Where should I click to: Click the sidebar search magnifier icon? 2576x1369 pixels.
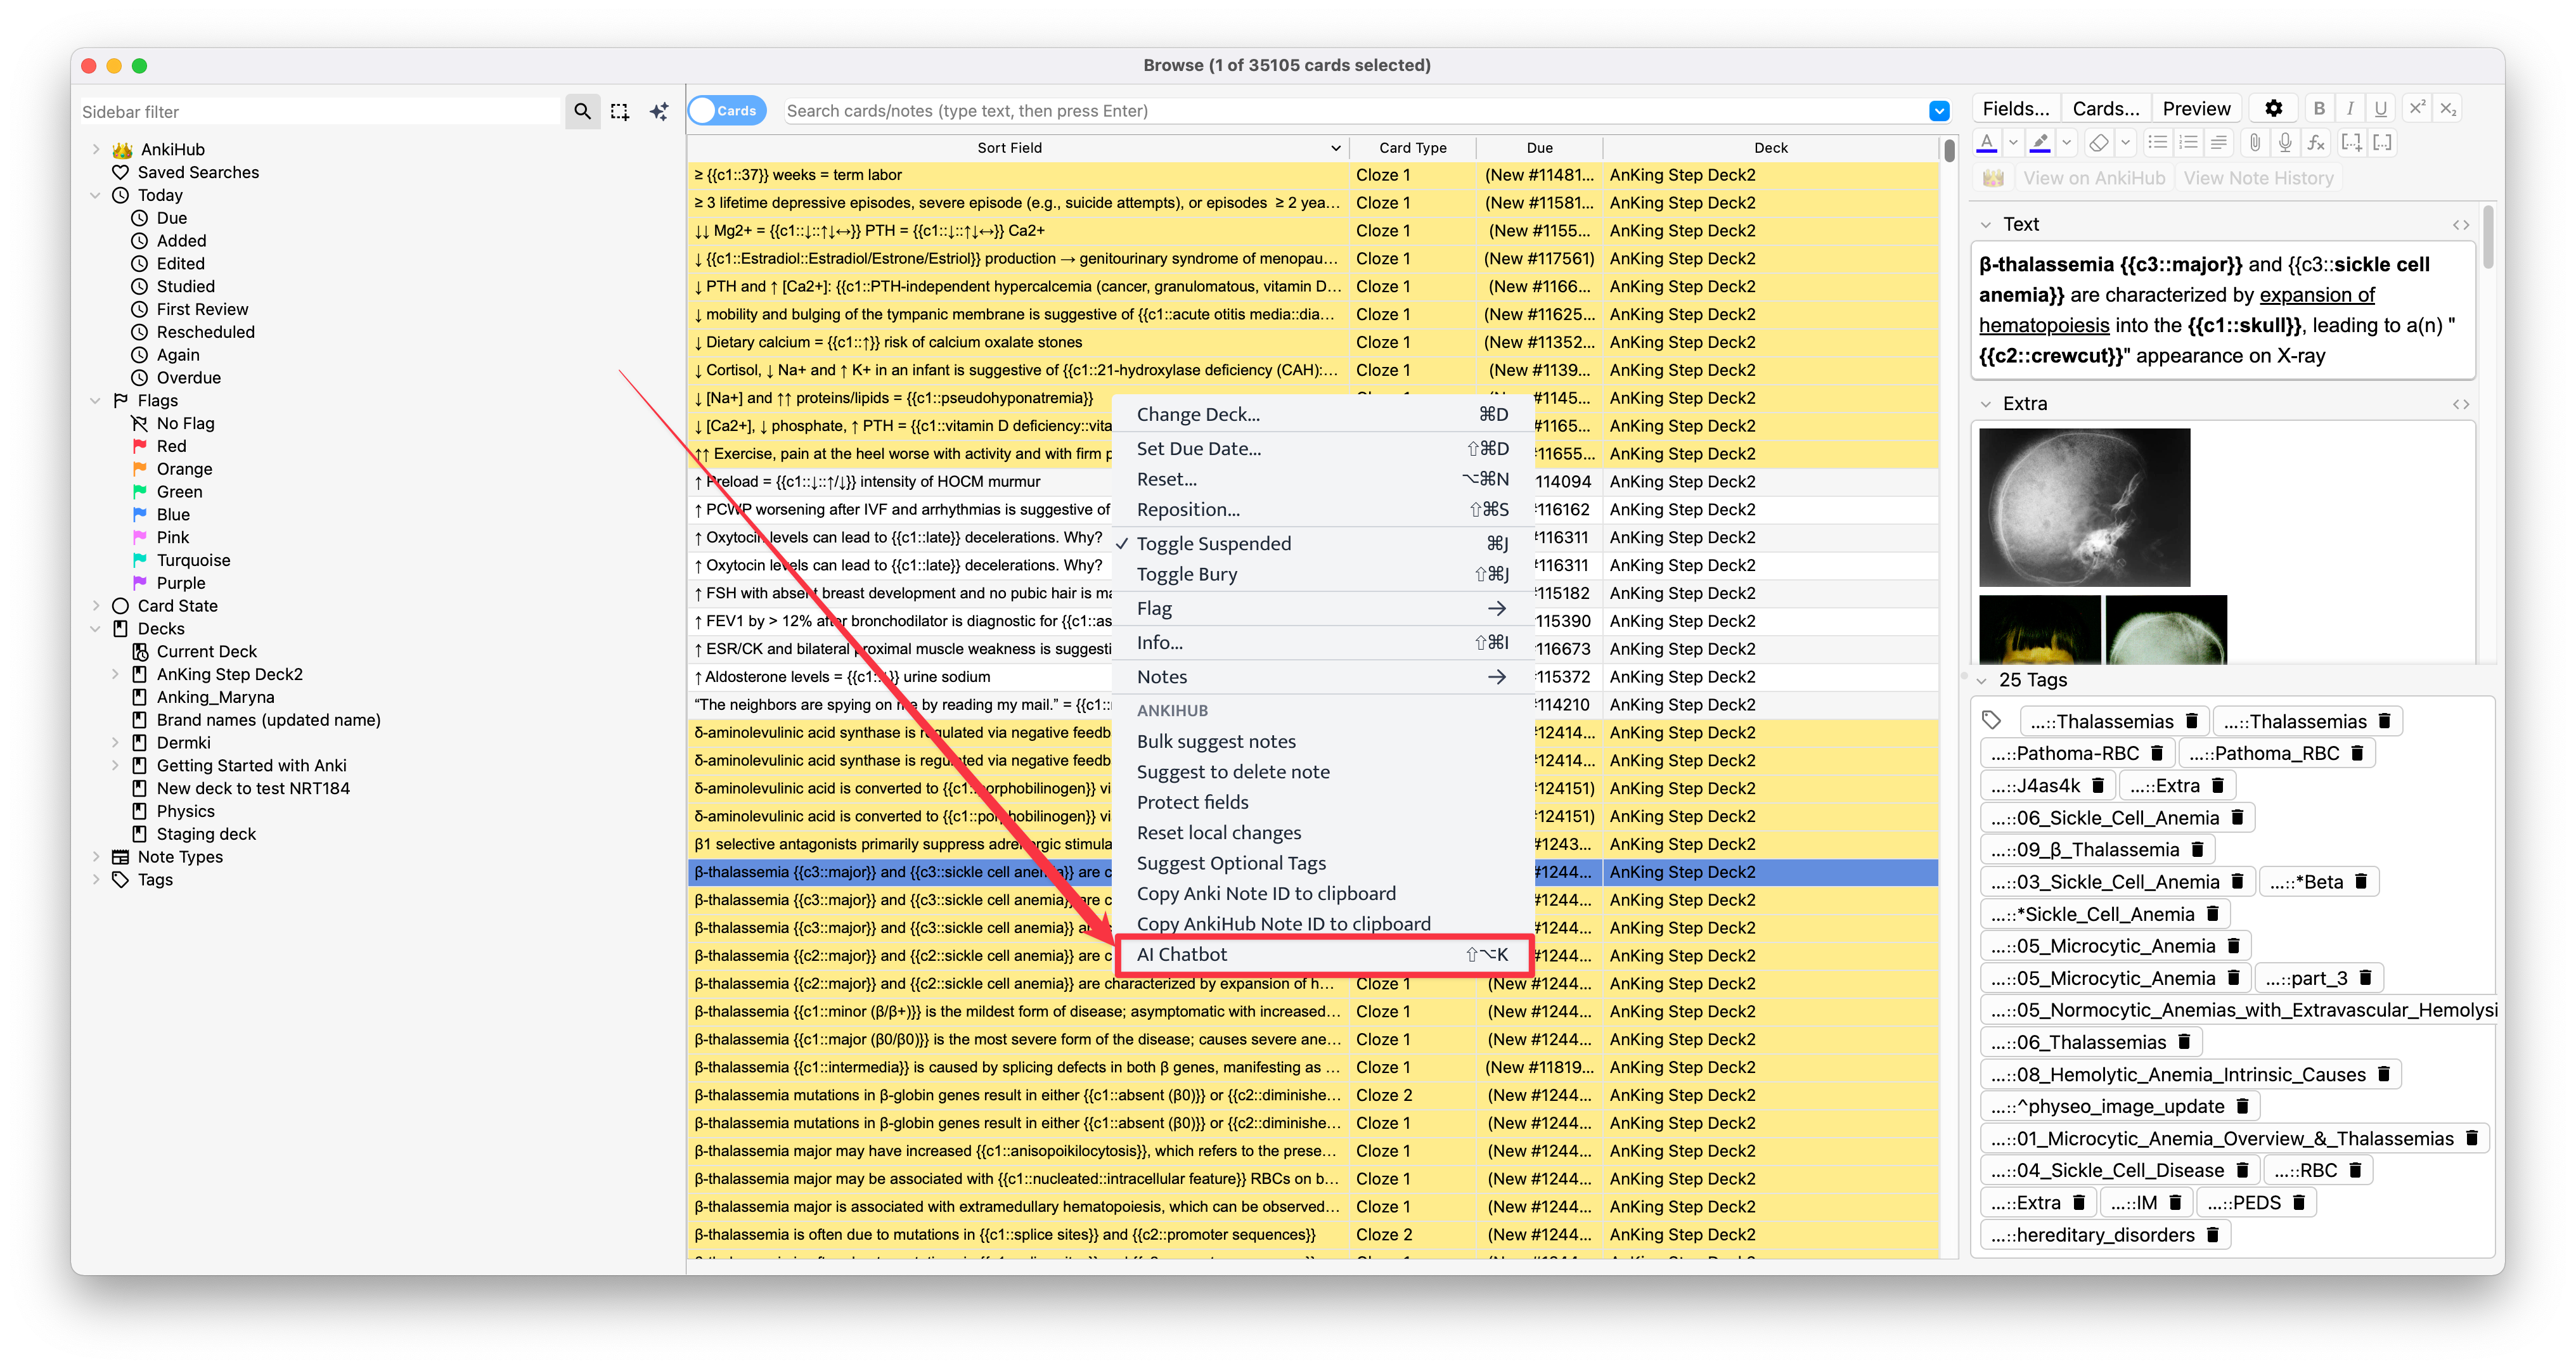tap(582, 111)
